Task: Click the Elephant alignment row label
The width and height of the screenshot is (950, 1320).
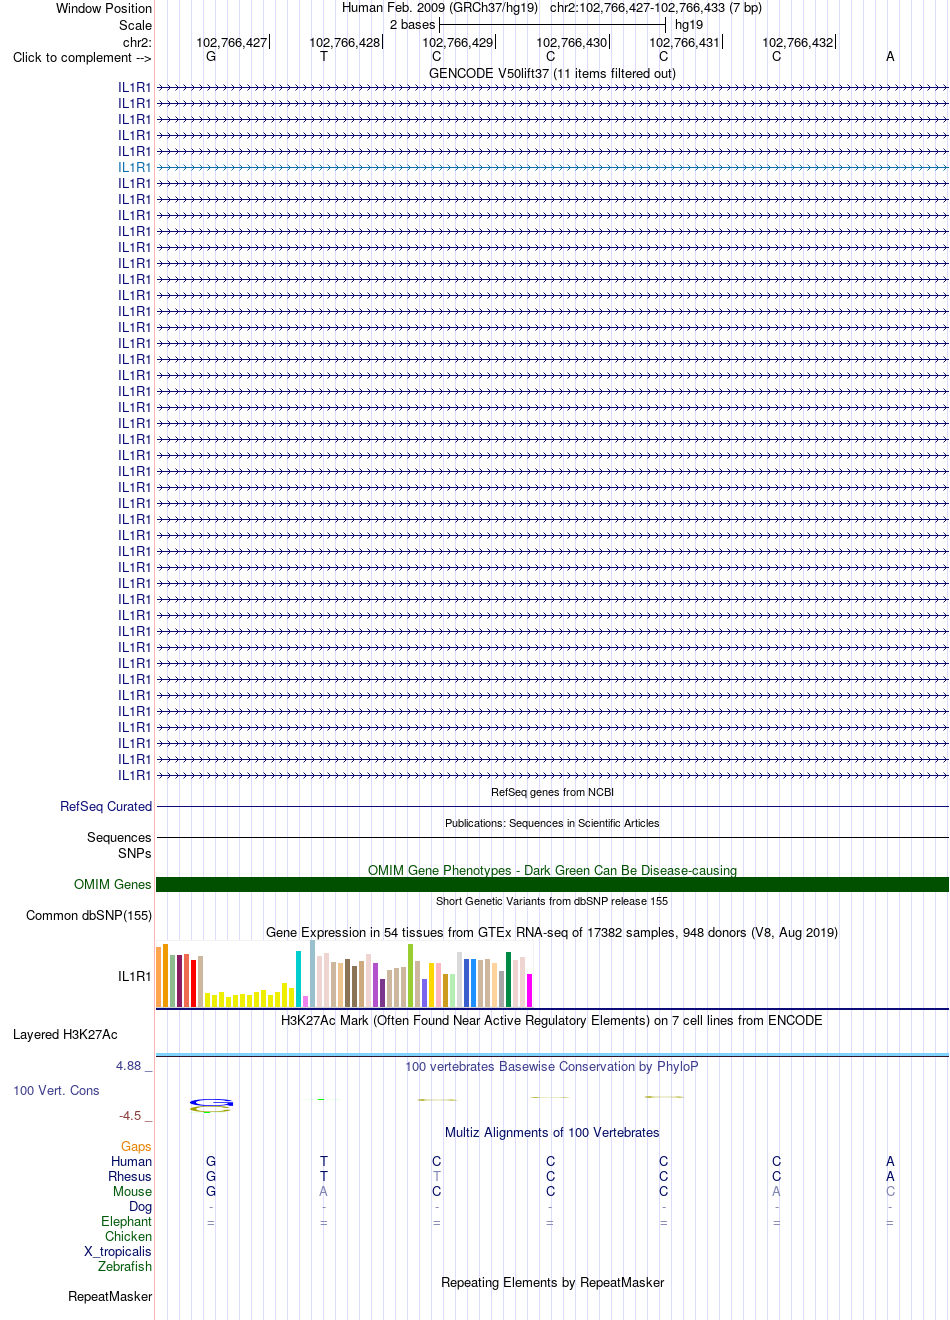Action: pos(126,1221)
